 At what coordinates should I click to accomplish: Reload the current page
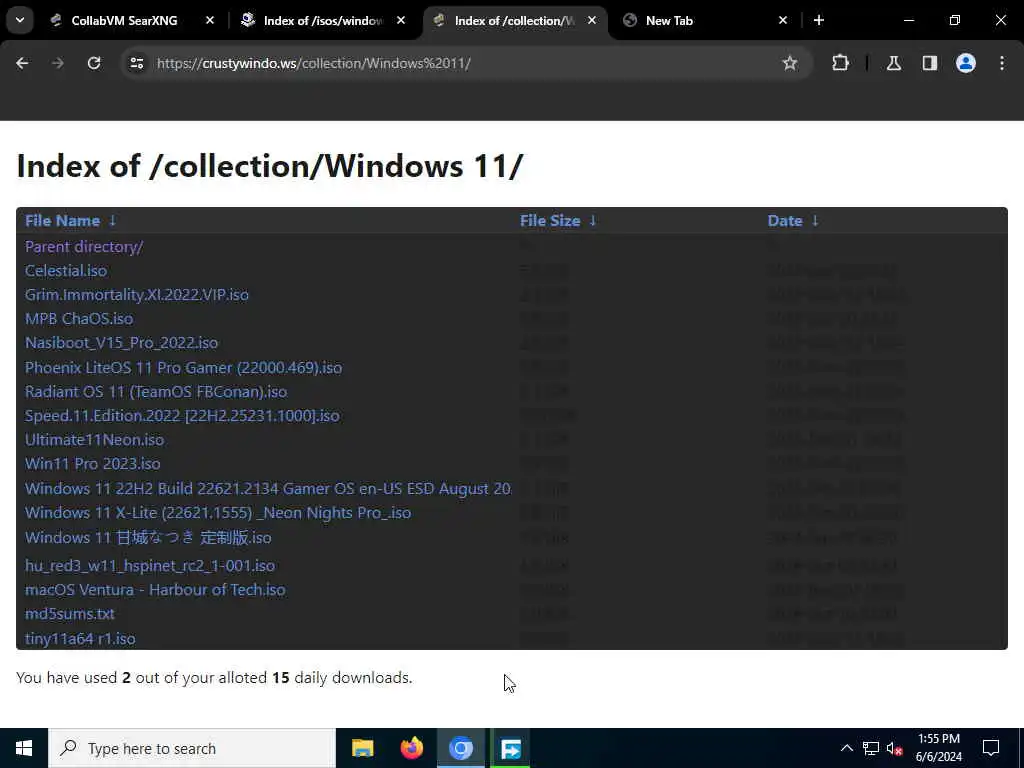[94, 63]
